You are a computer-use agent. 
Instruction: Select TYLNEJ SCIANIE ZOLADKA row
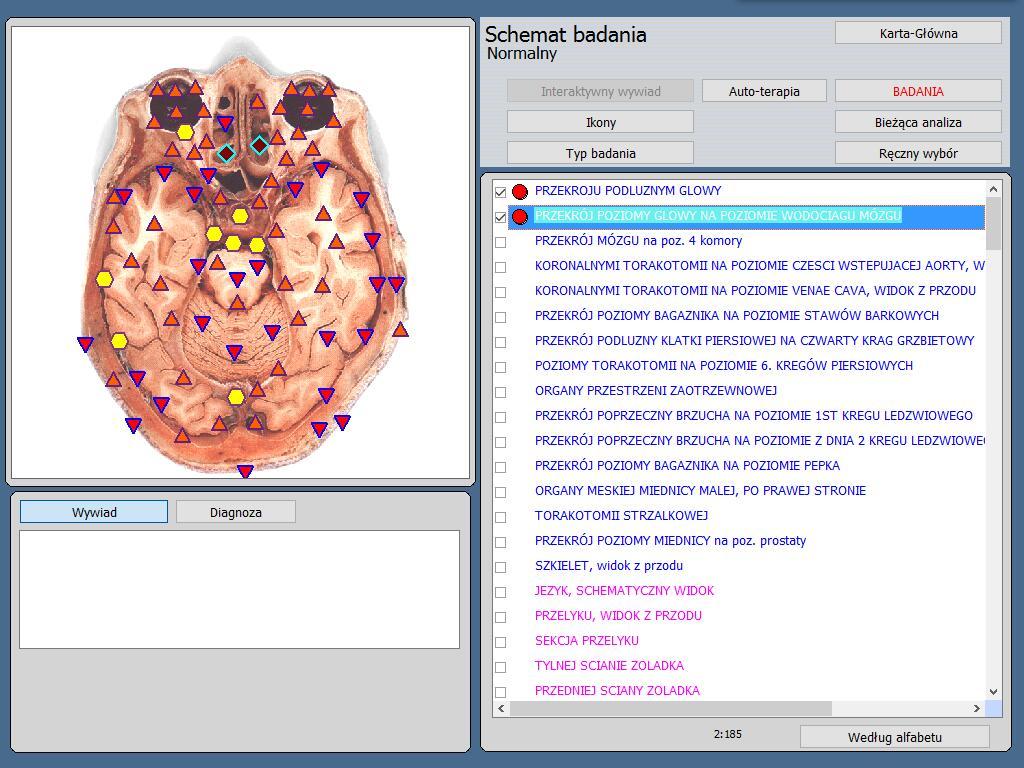tap(609, 665)
